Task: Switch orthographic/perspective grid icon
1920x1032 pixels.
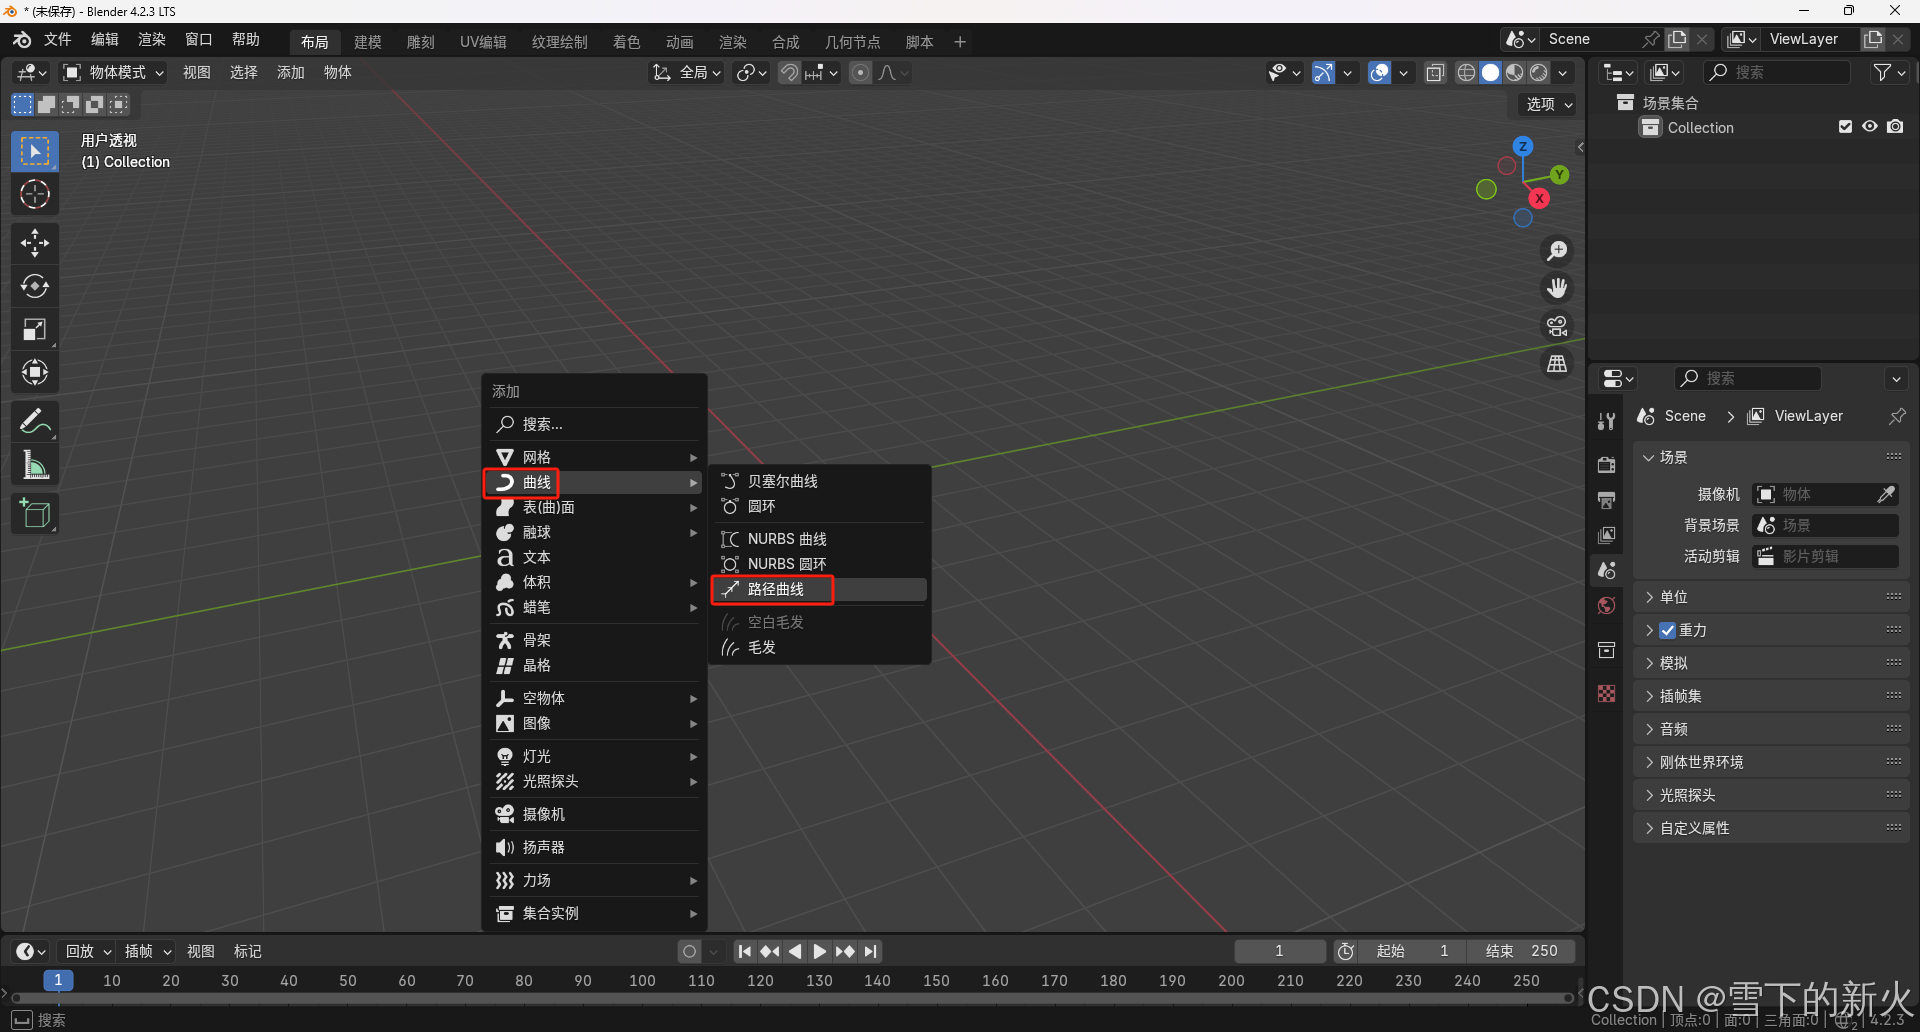Action: pos(1557,364)
